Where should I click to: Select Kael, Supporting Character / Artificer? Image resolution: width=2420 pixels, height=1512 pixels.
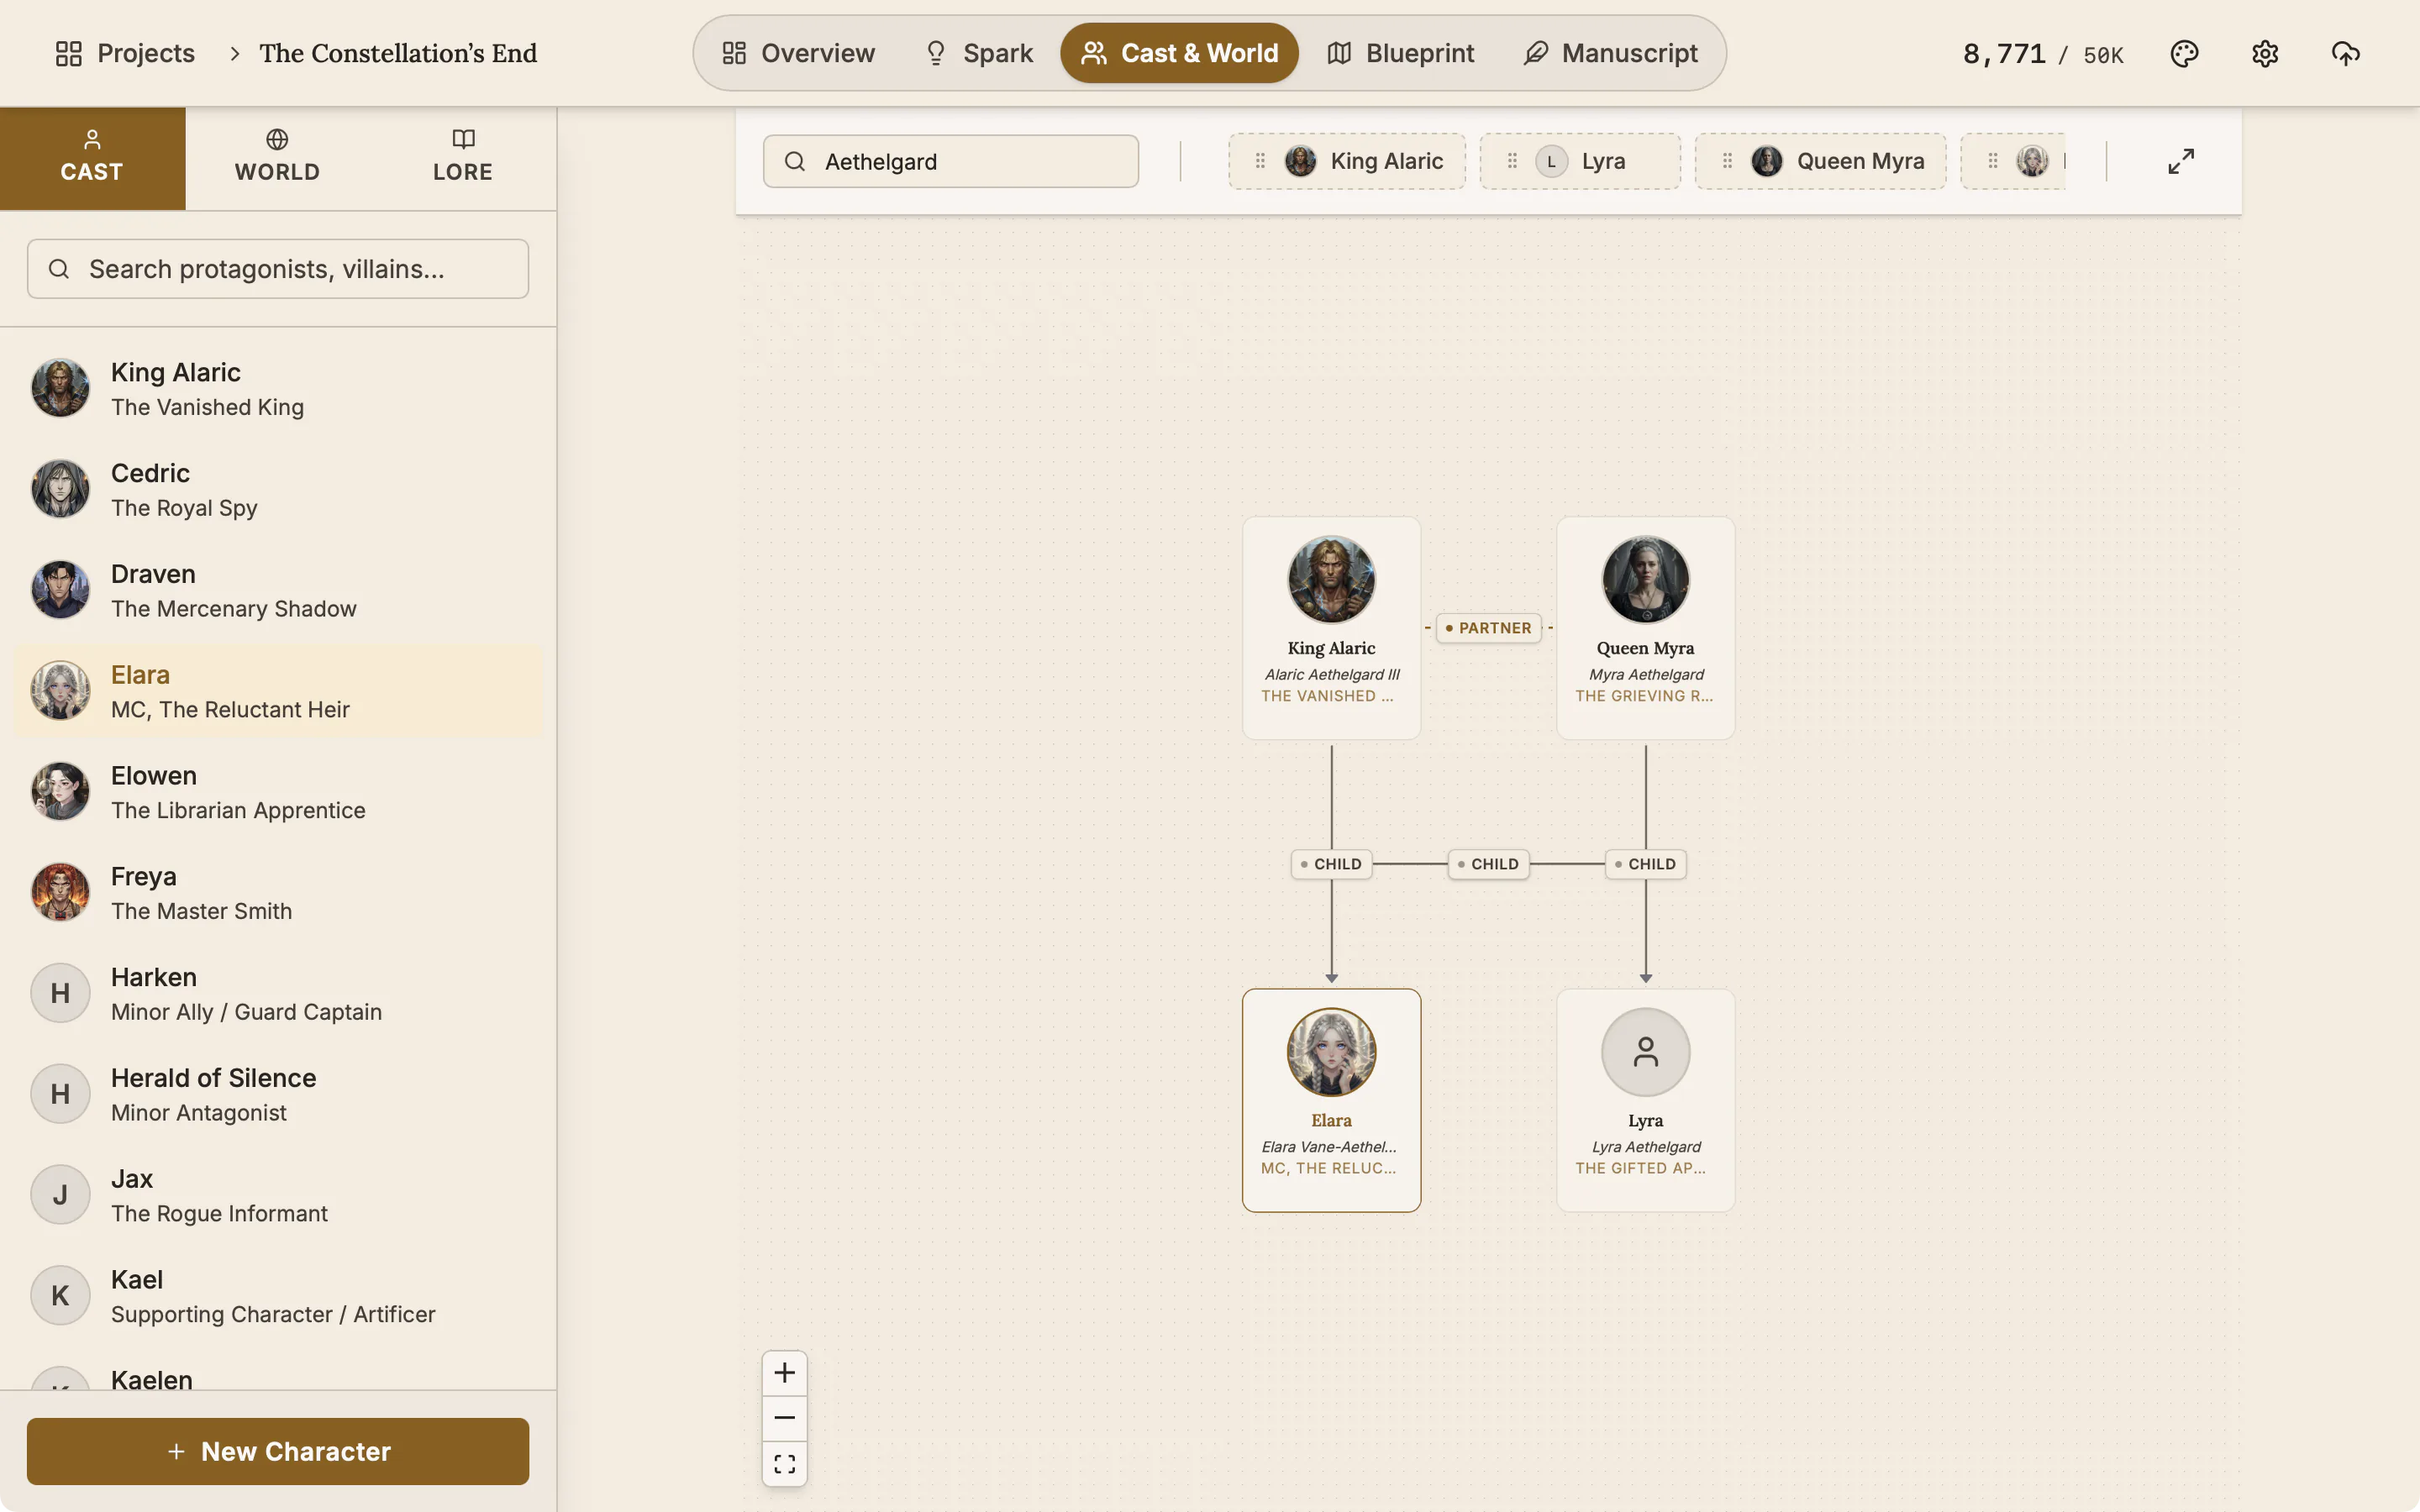pos(278,1296)
